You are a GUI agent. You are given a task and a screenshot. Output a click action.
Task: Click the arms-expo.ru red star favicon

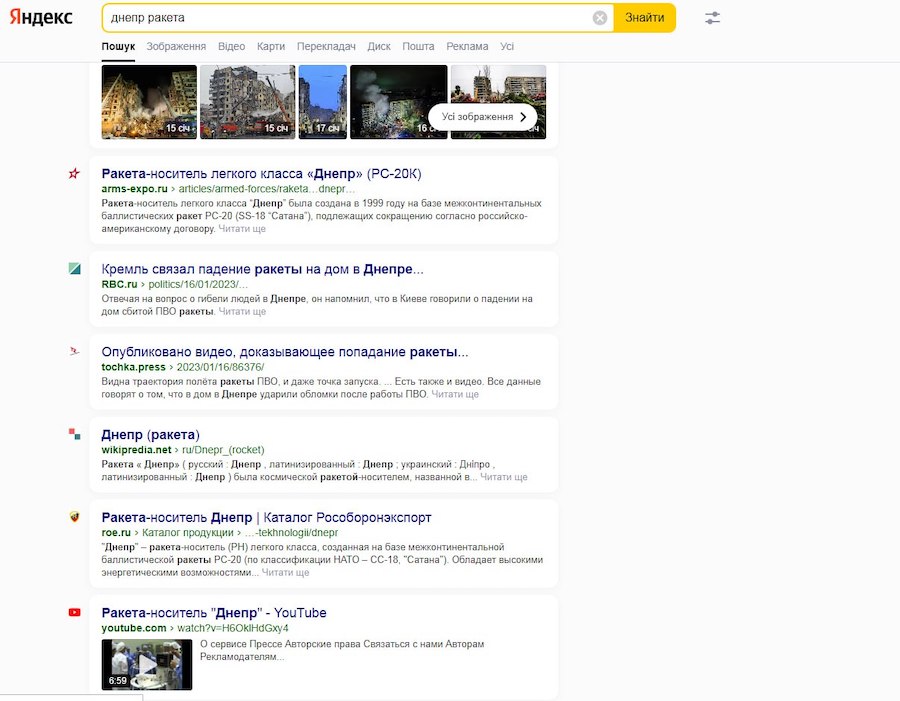(74, 174)
